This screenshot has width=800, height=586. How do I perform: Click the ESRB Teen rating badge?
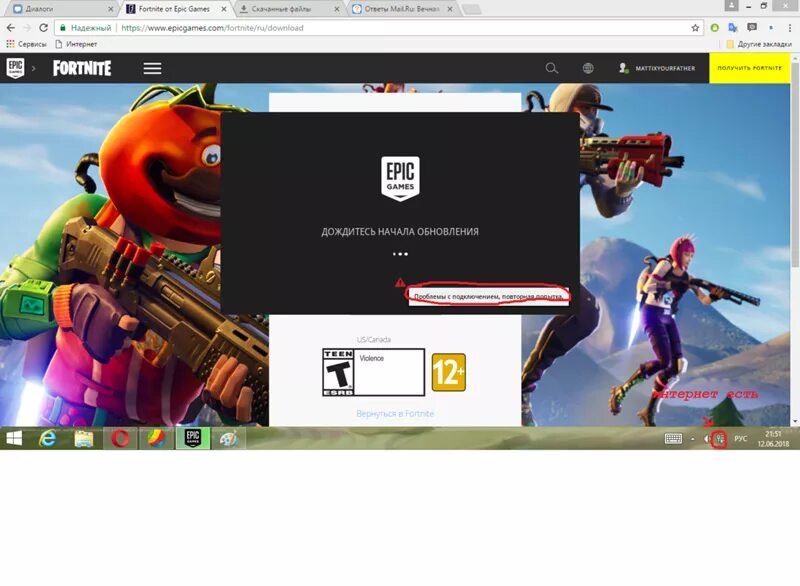click(373, 372)
